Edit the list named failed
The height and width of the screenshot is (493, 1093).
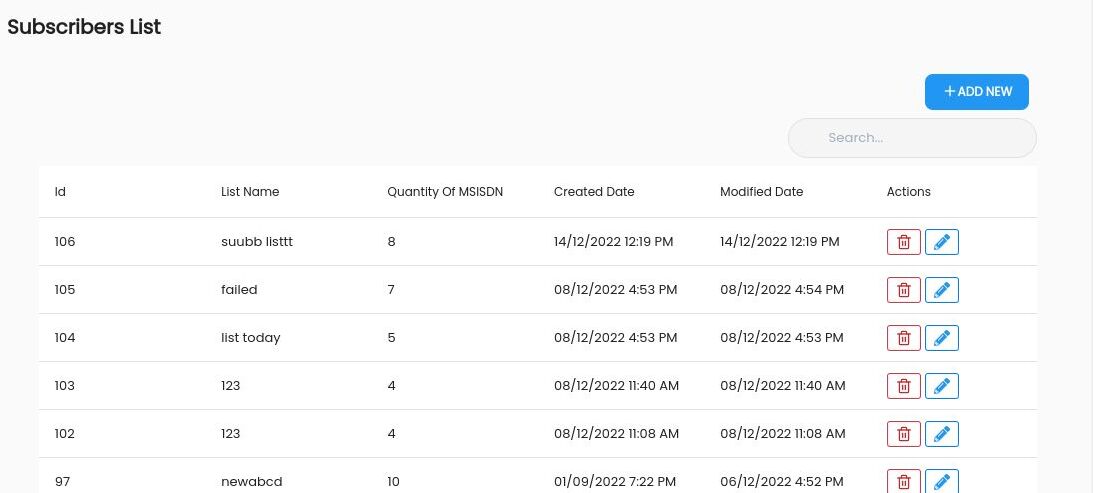[x=942, y=290]
